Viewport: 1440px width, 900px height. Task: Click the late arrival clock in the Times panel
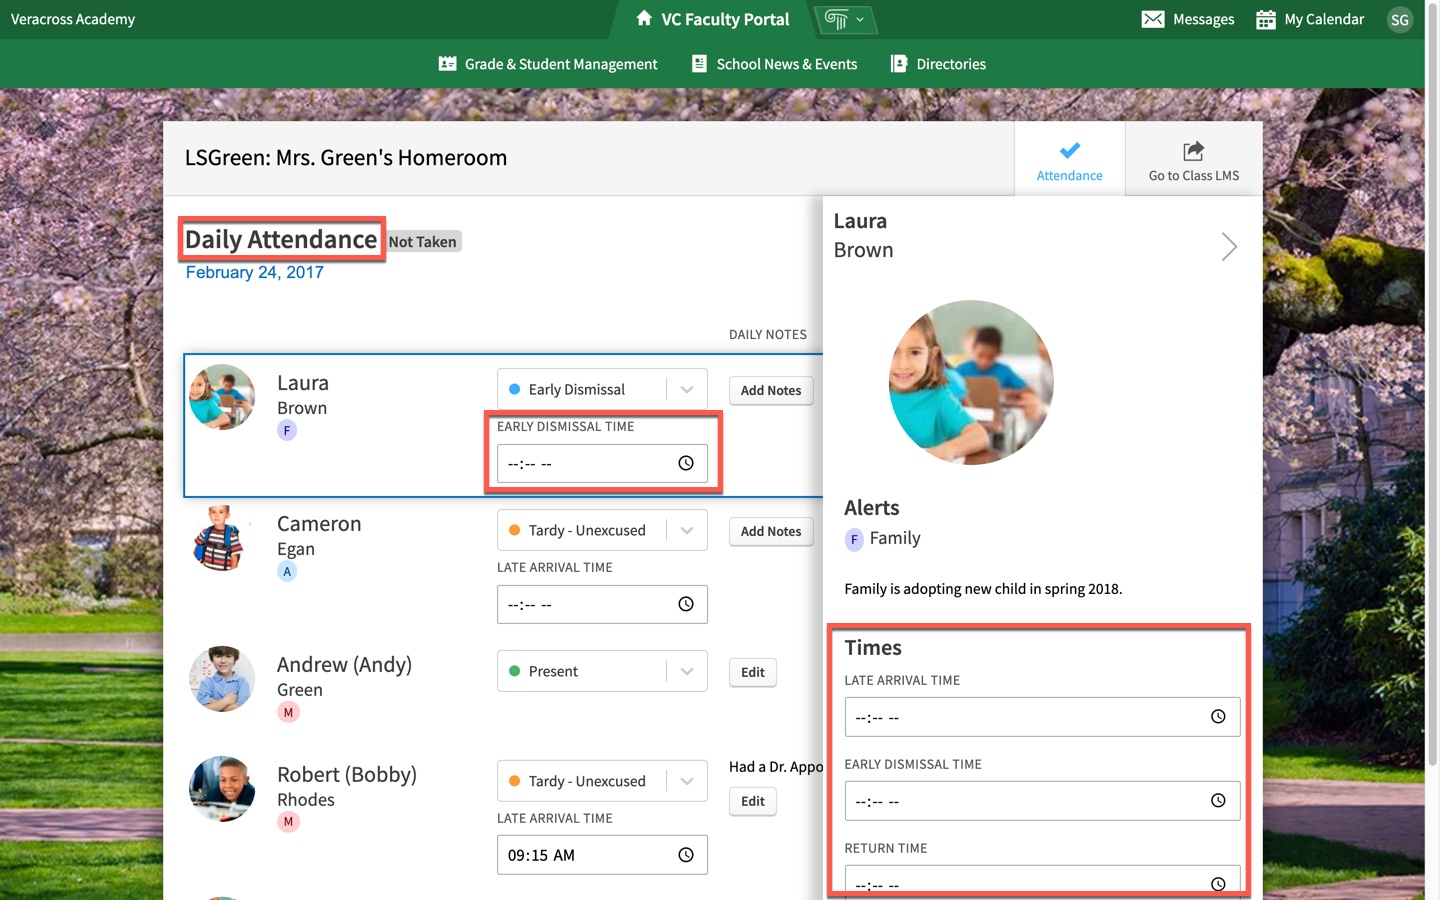click(1218, 716)
